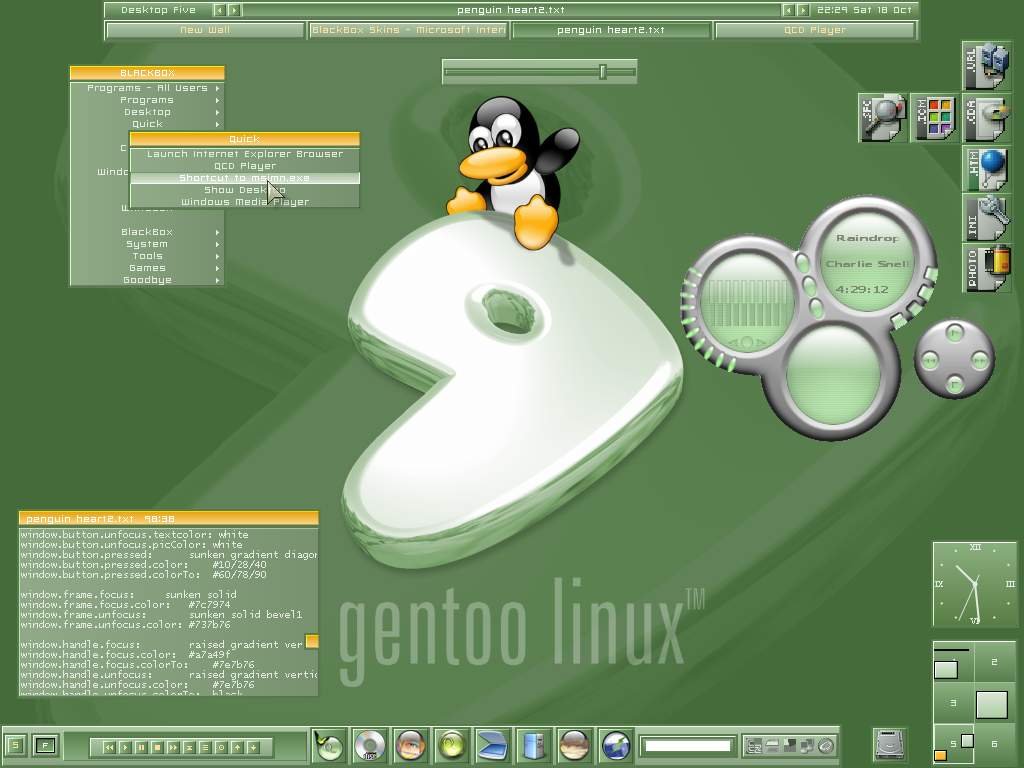Open the .CDA audio track file icon
This screenshot has height=768, width=1024.
coord(986,118)
